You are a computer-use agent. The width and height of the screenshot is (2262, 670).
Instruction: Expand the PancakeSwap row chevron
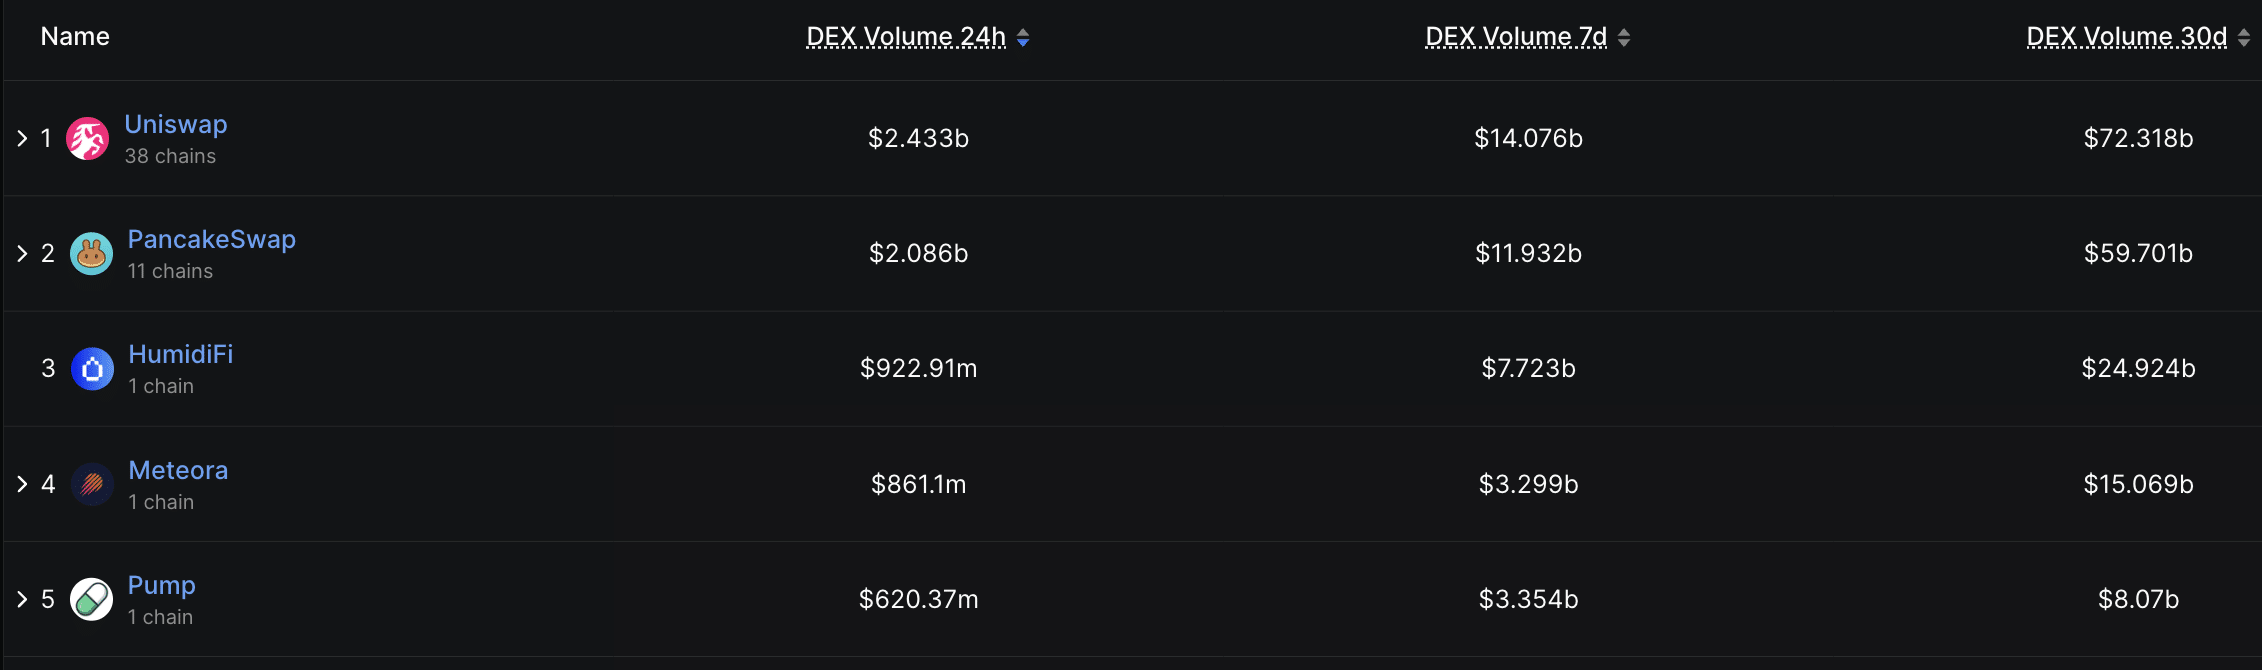point(22,254)
